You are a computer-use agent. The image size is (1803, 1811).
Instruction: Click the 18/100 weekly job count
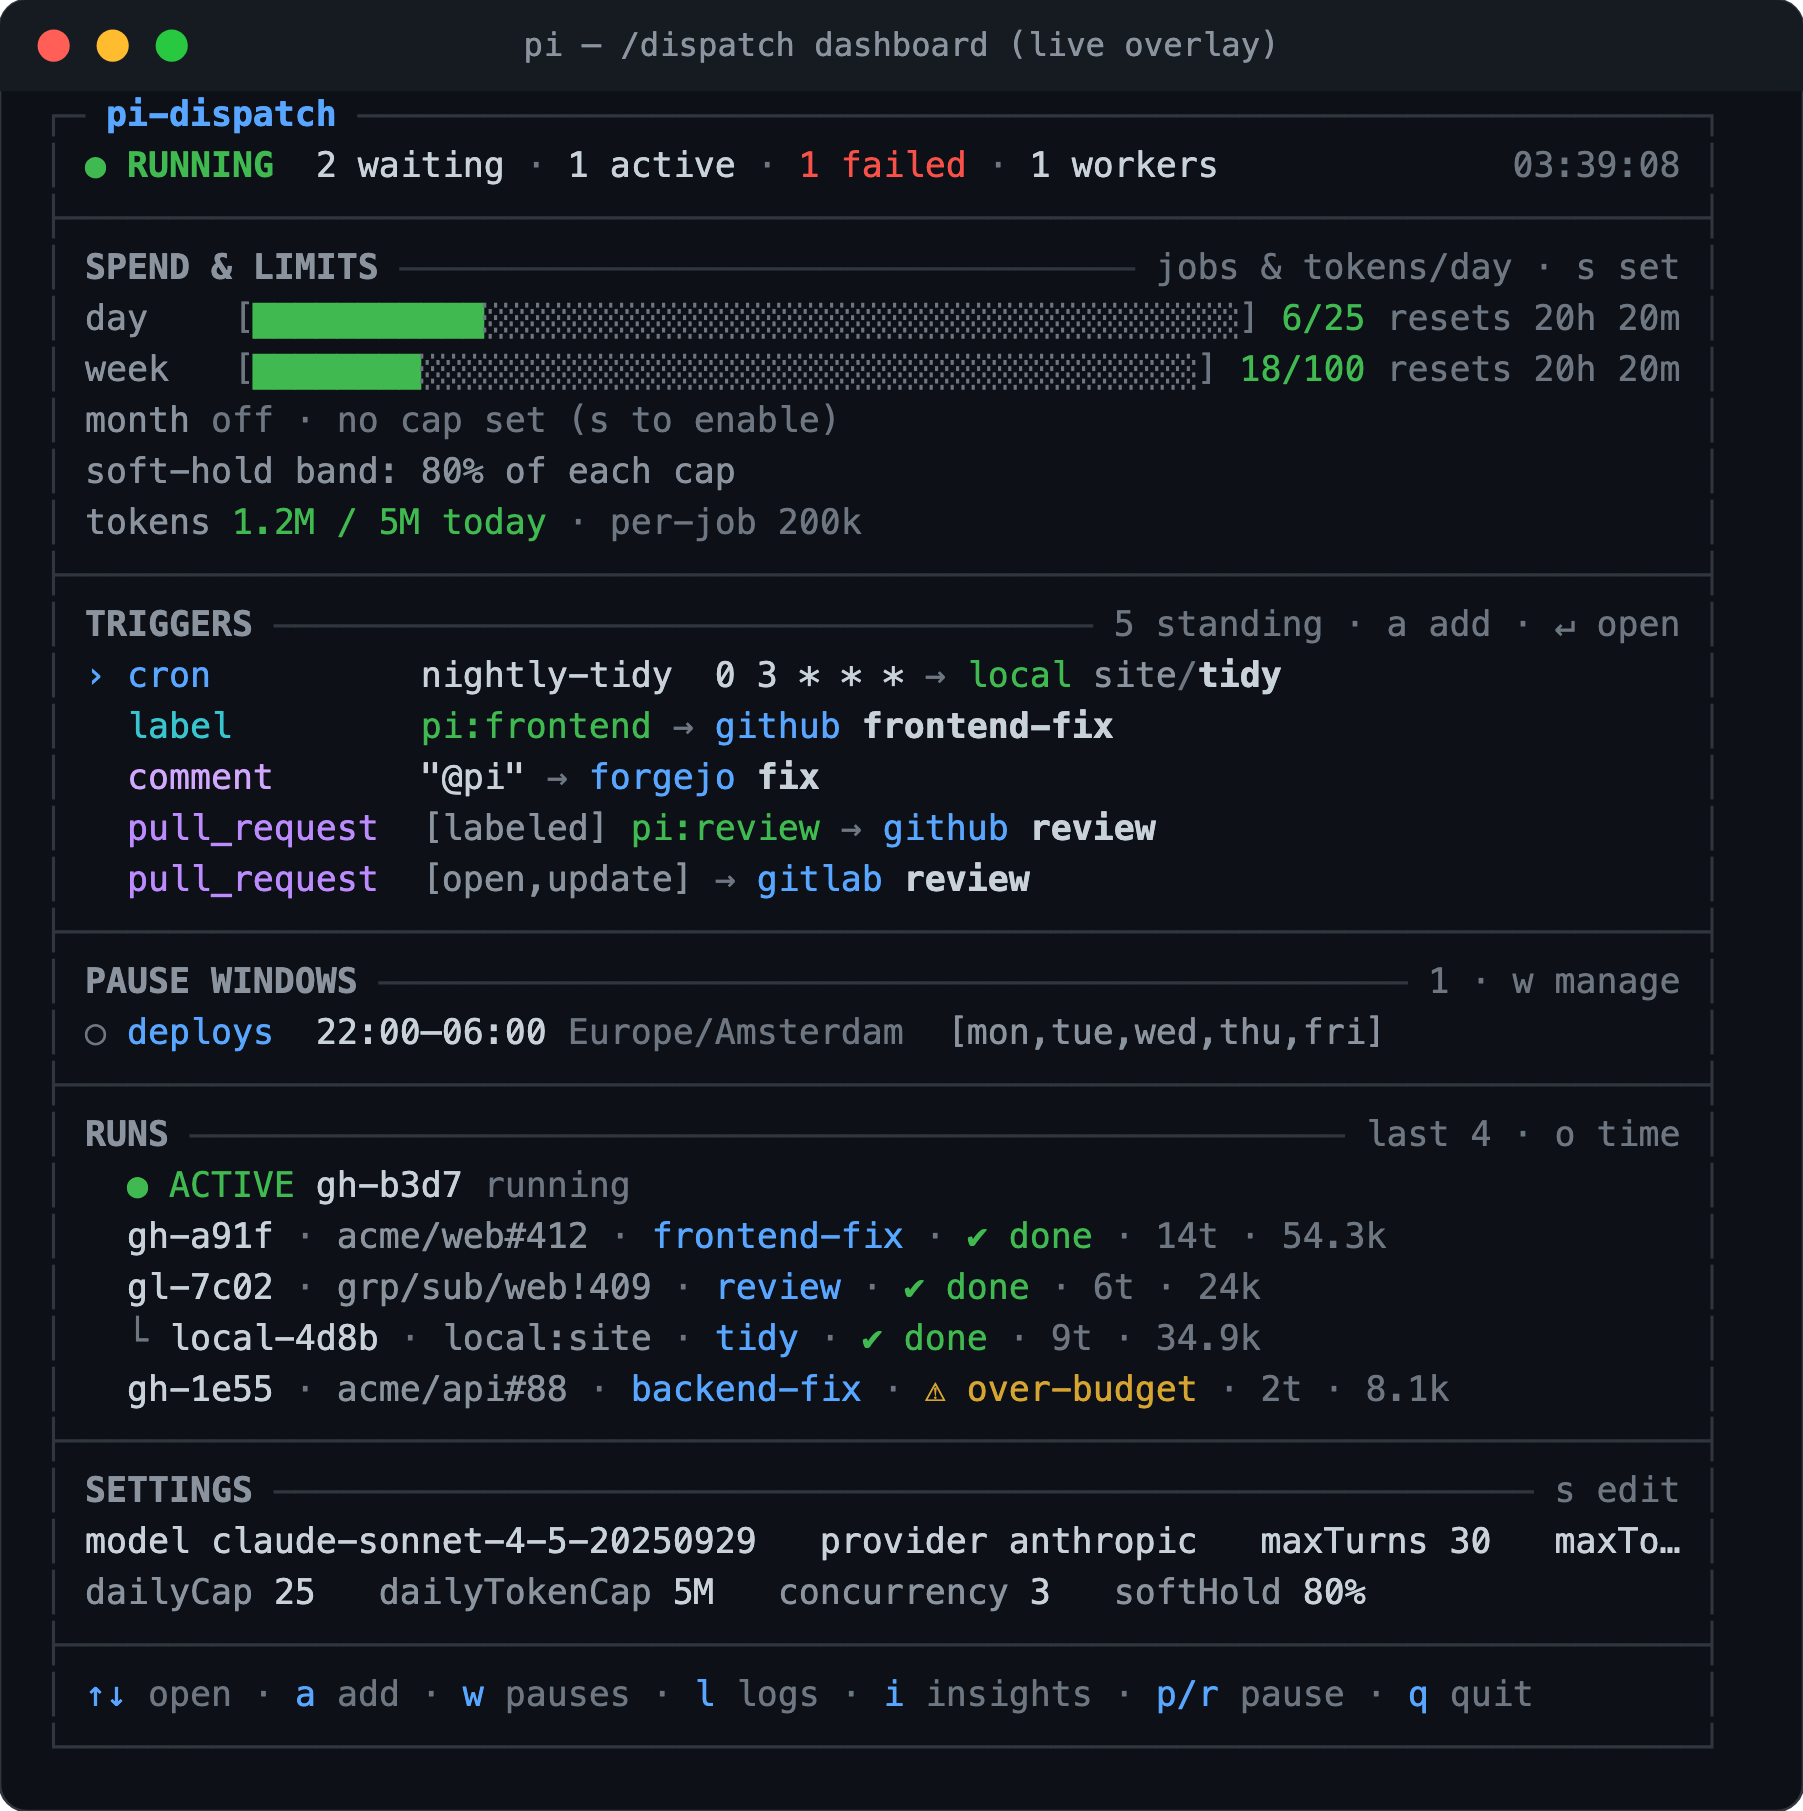point(1302,369)
